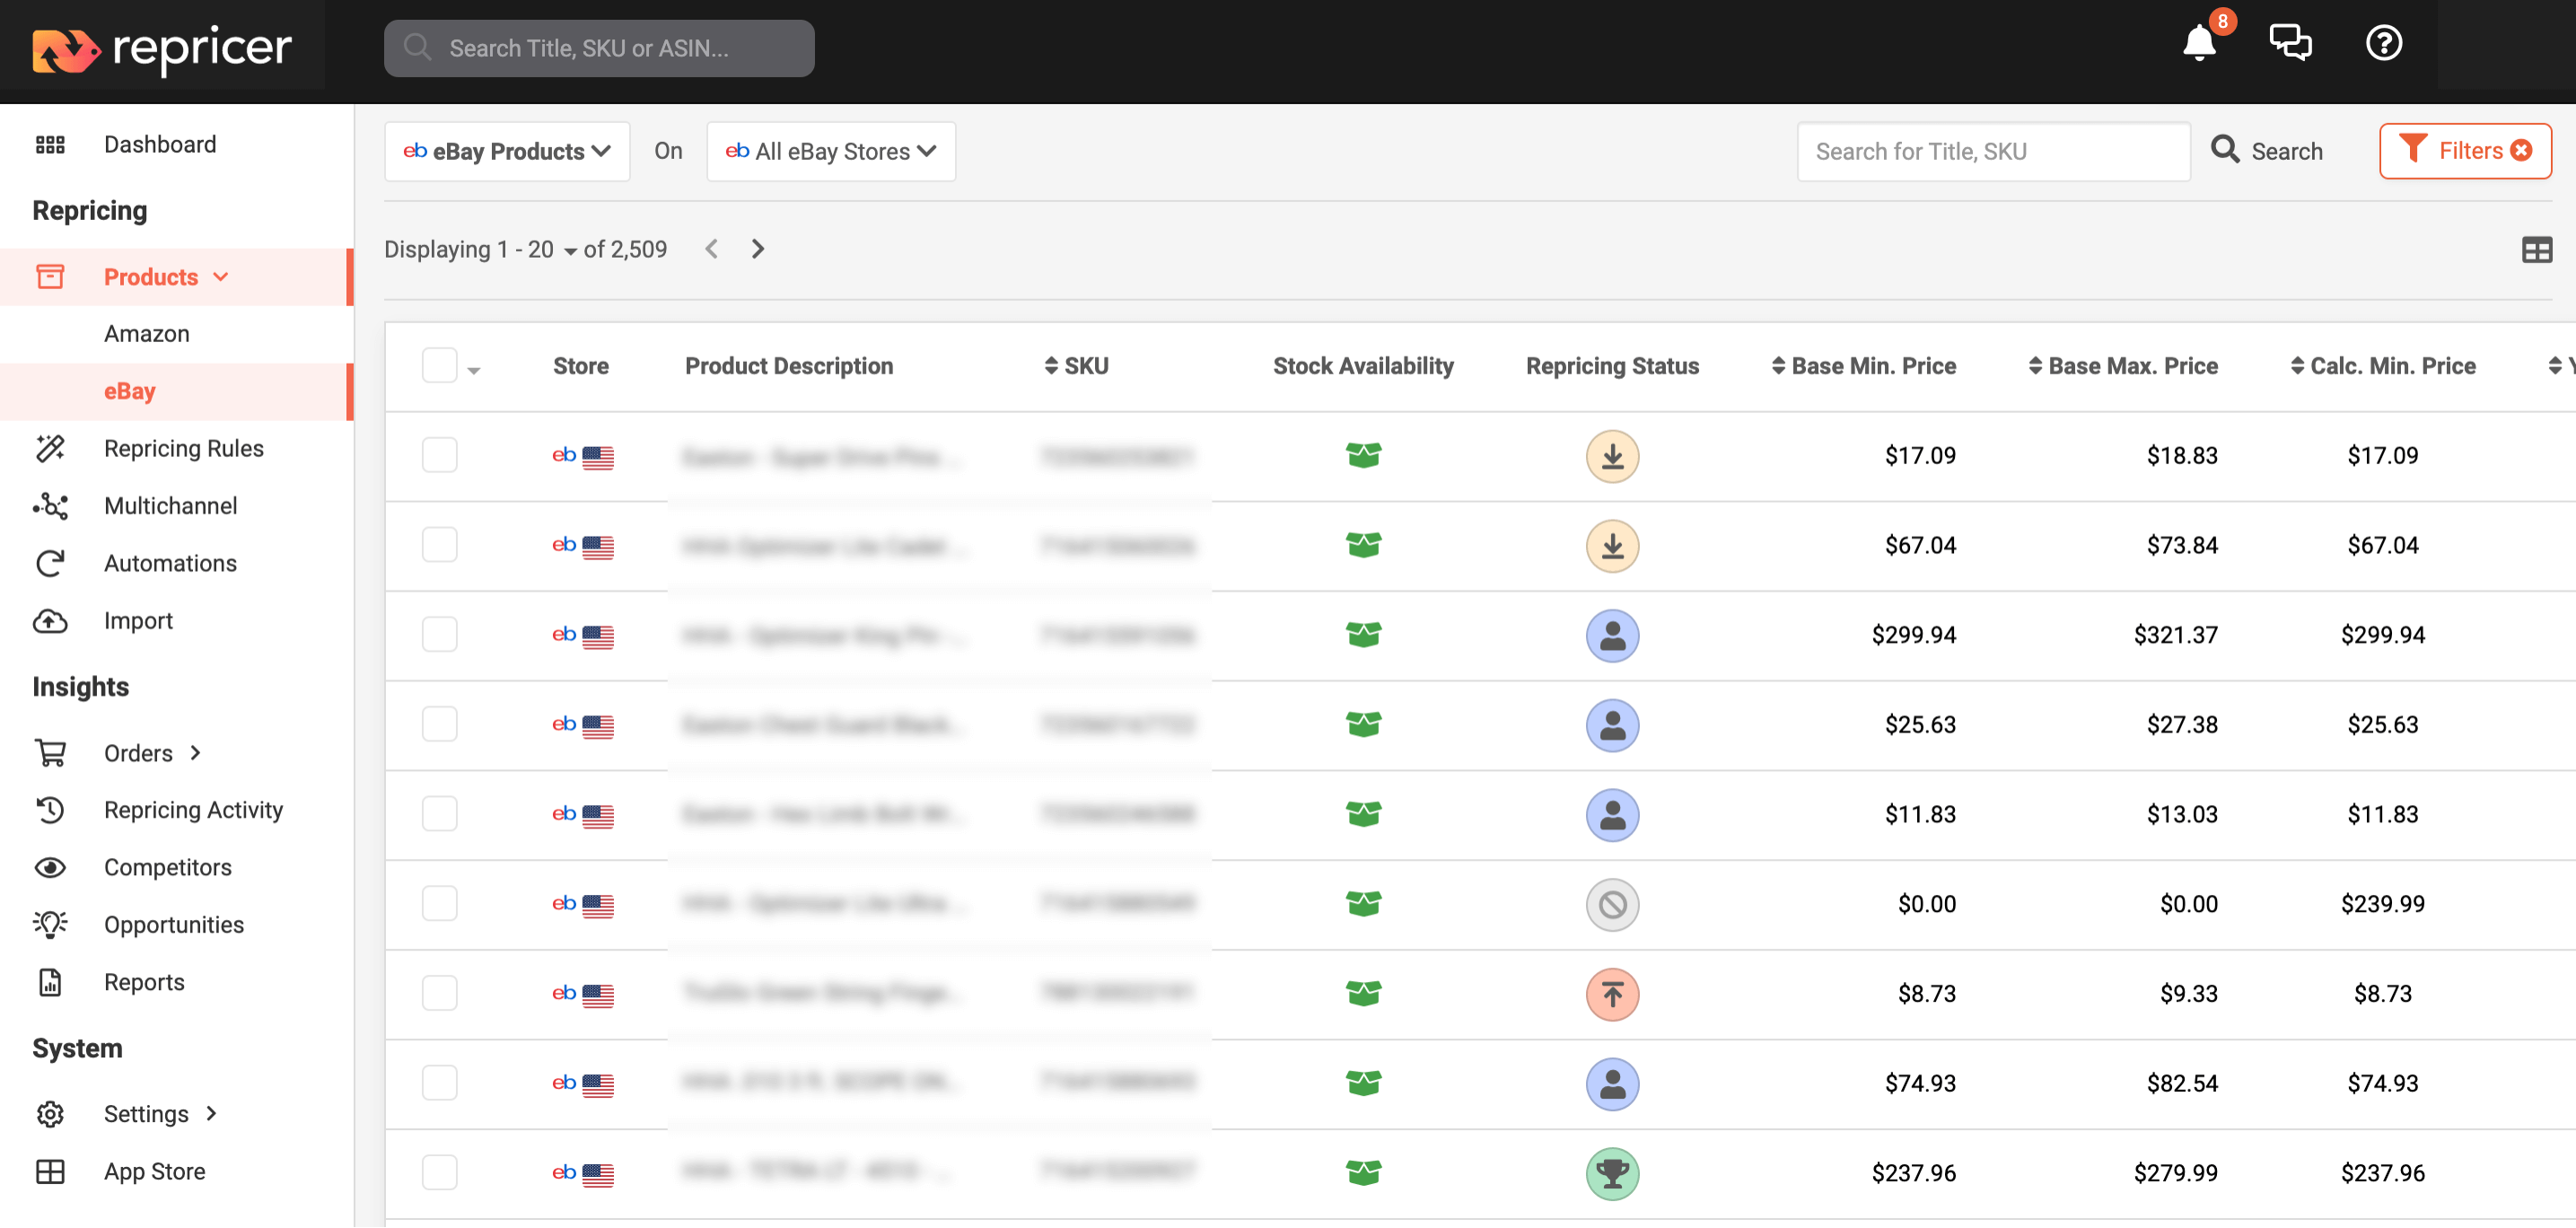Click the trophy repricing status icon
Viewport: 2576px width, 1228px height.
(1612, 1173)
